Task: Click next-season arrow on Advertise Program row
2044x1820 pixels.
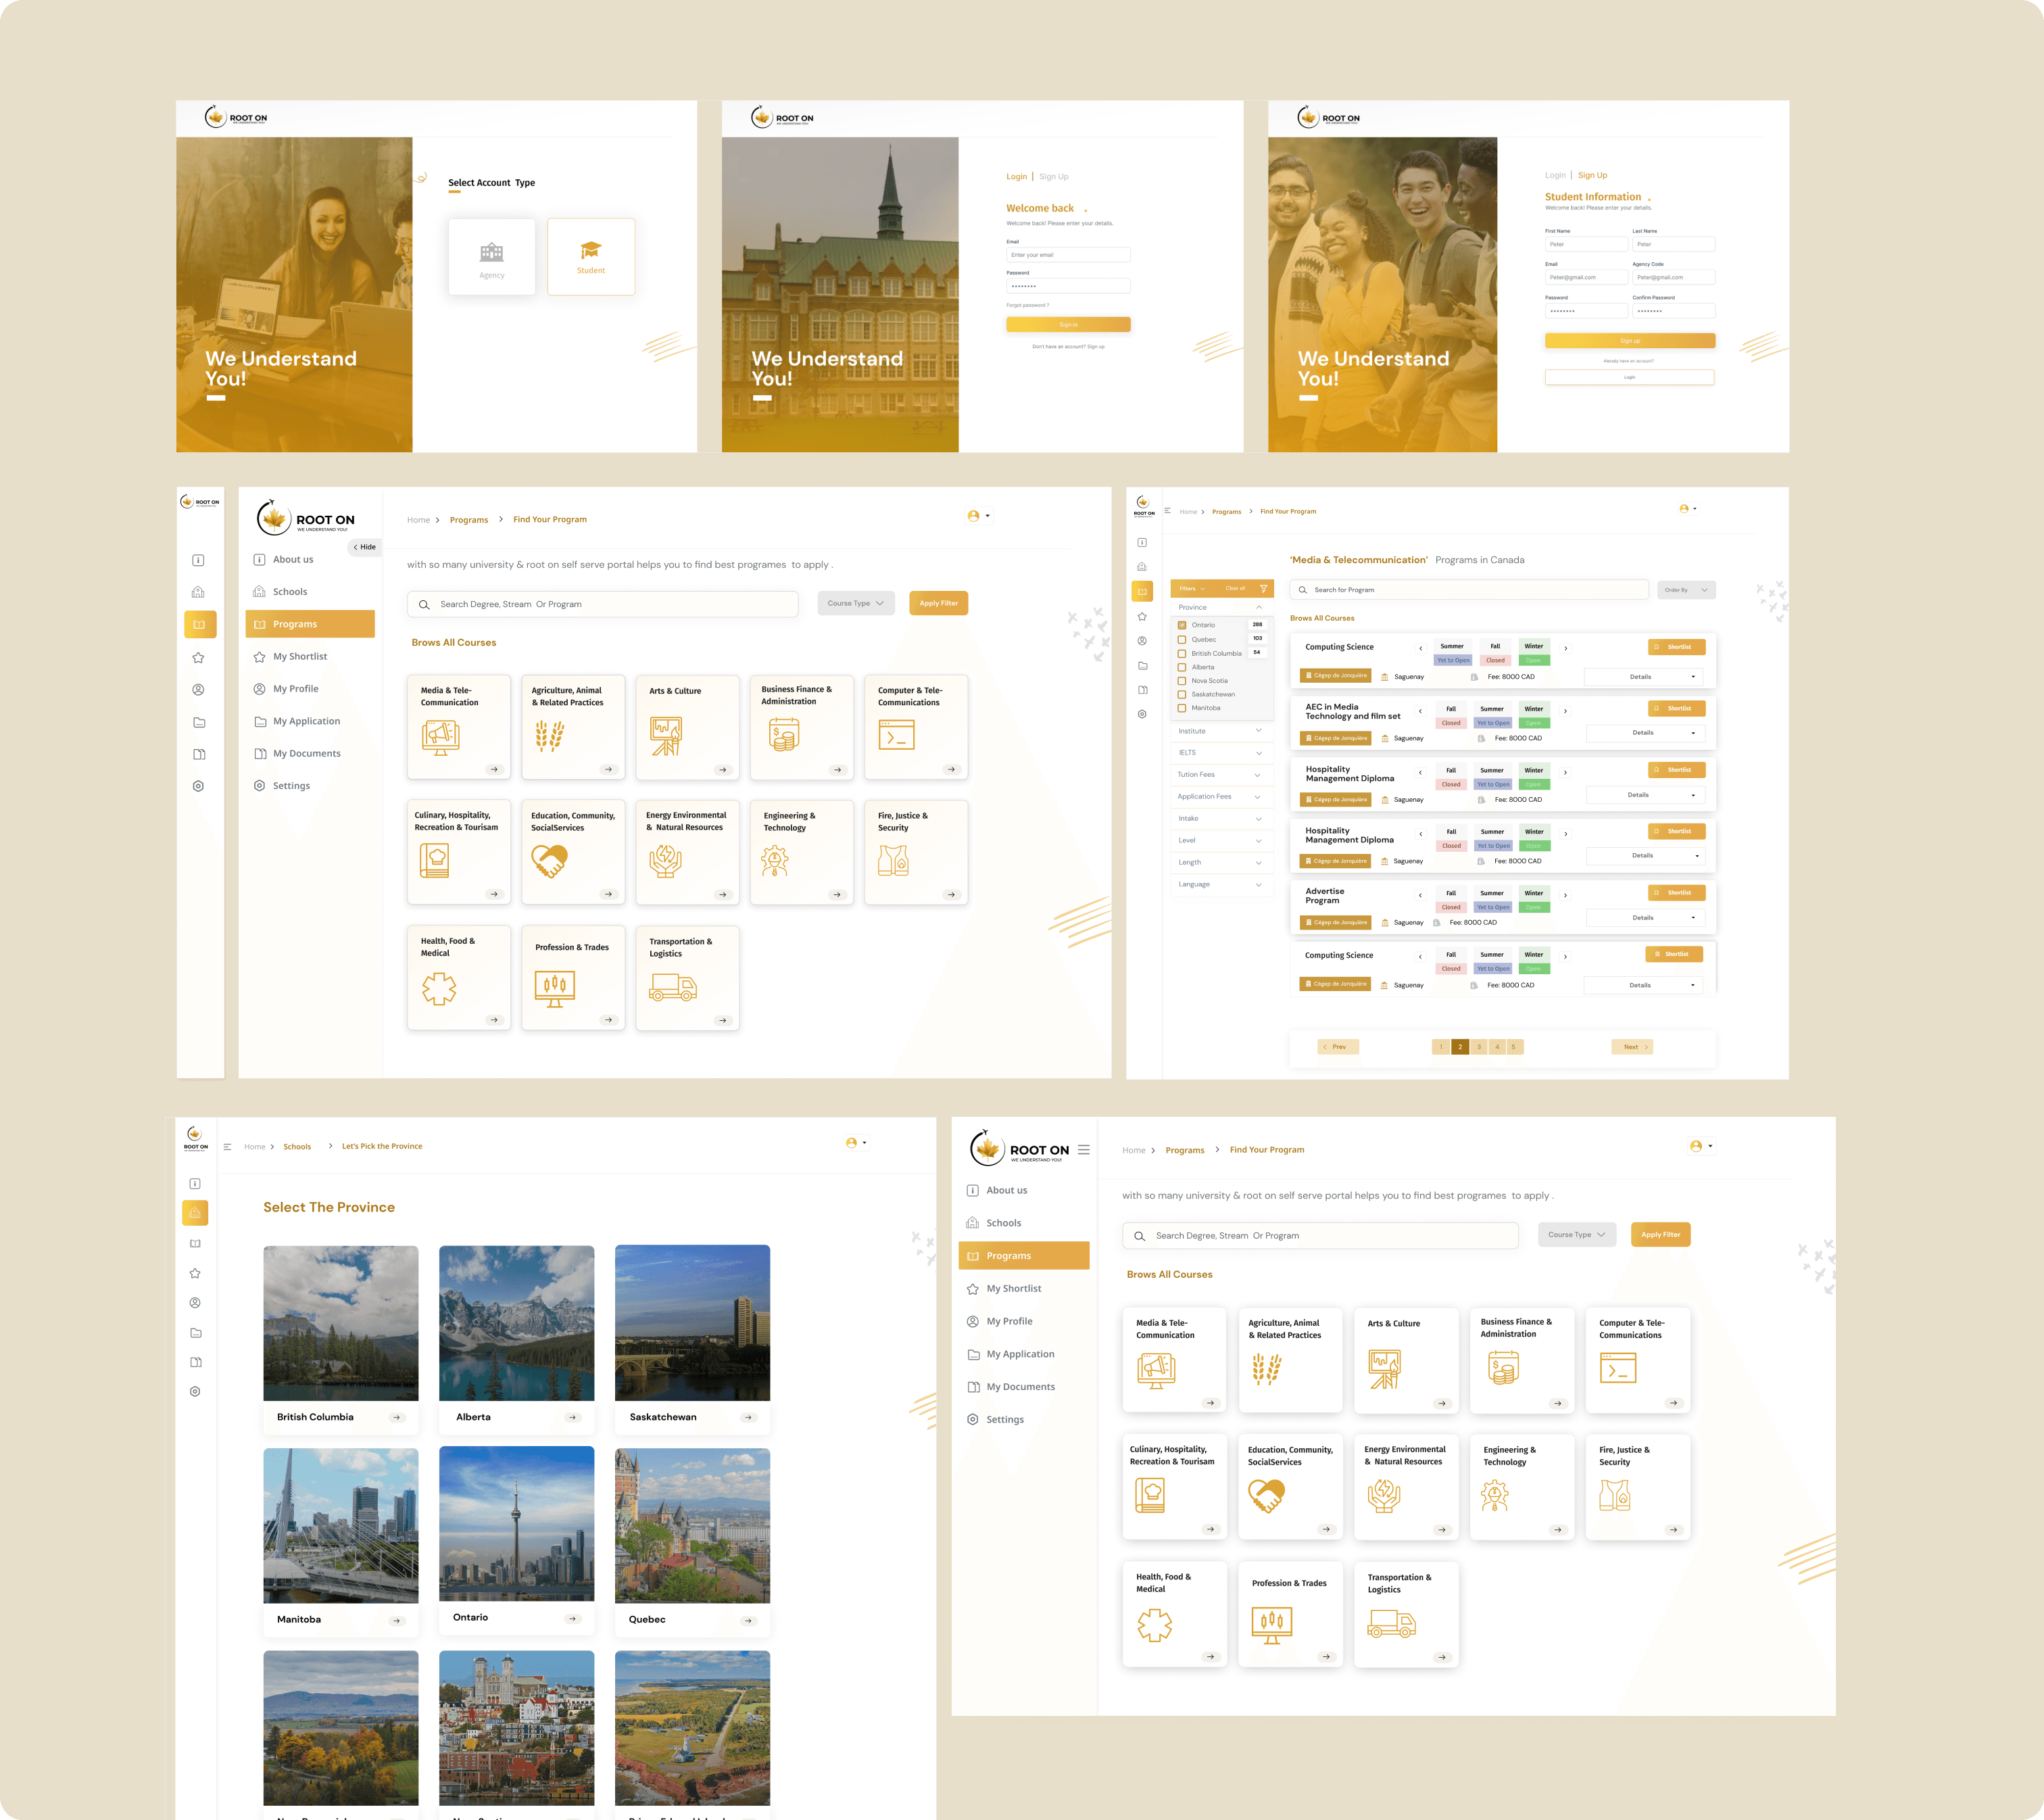Action: pyautogui.click(x=1565, y=895)
